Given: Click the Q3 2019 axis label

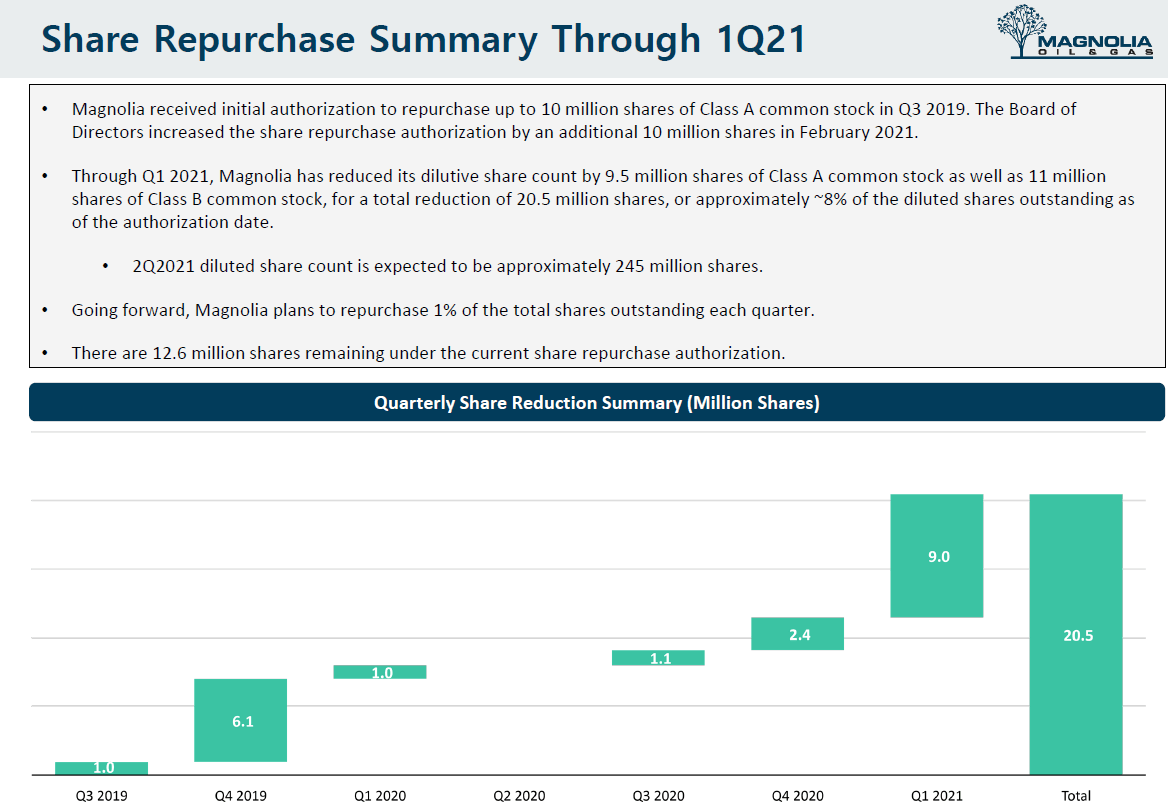Looking at the screenshot, I should coord(102,796).
